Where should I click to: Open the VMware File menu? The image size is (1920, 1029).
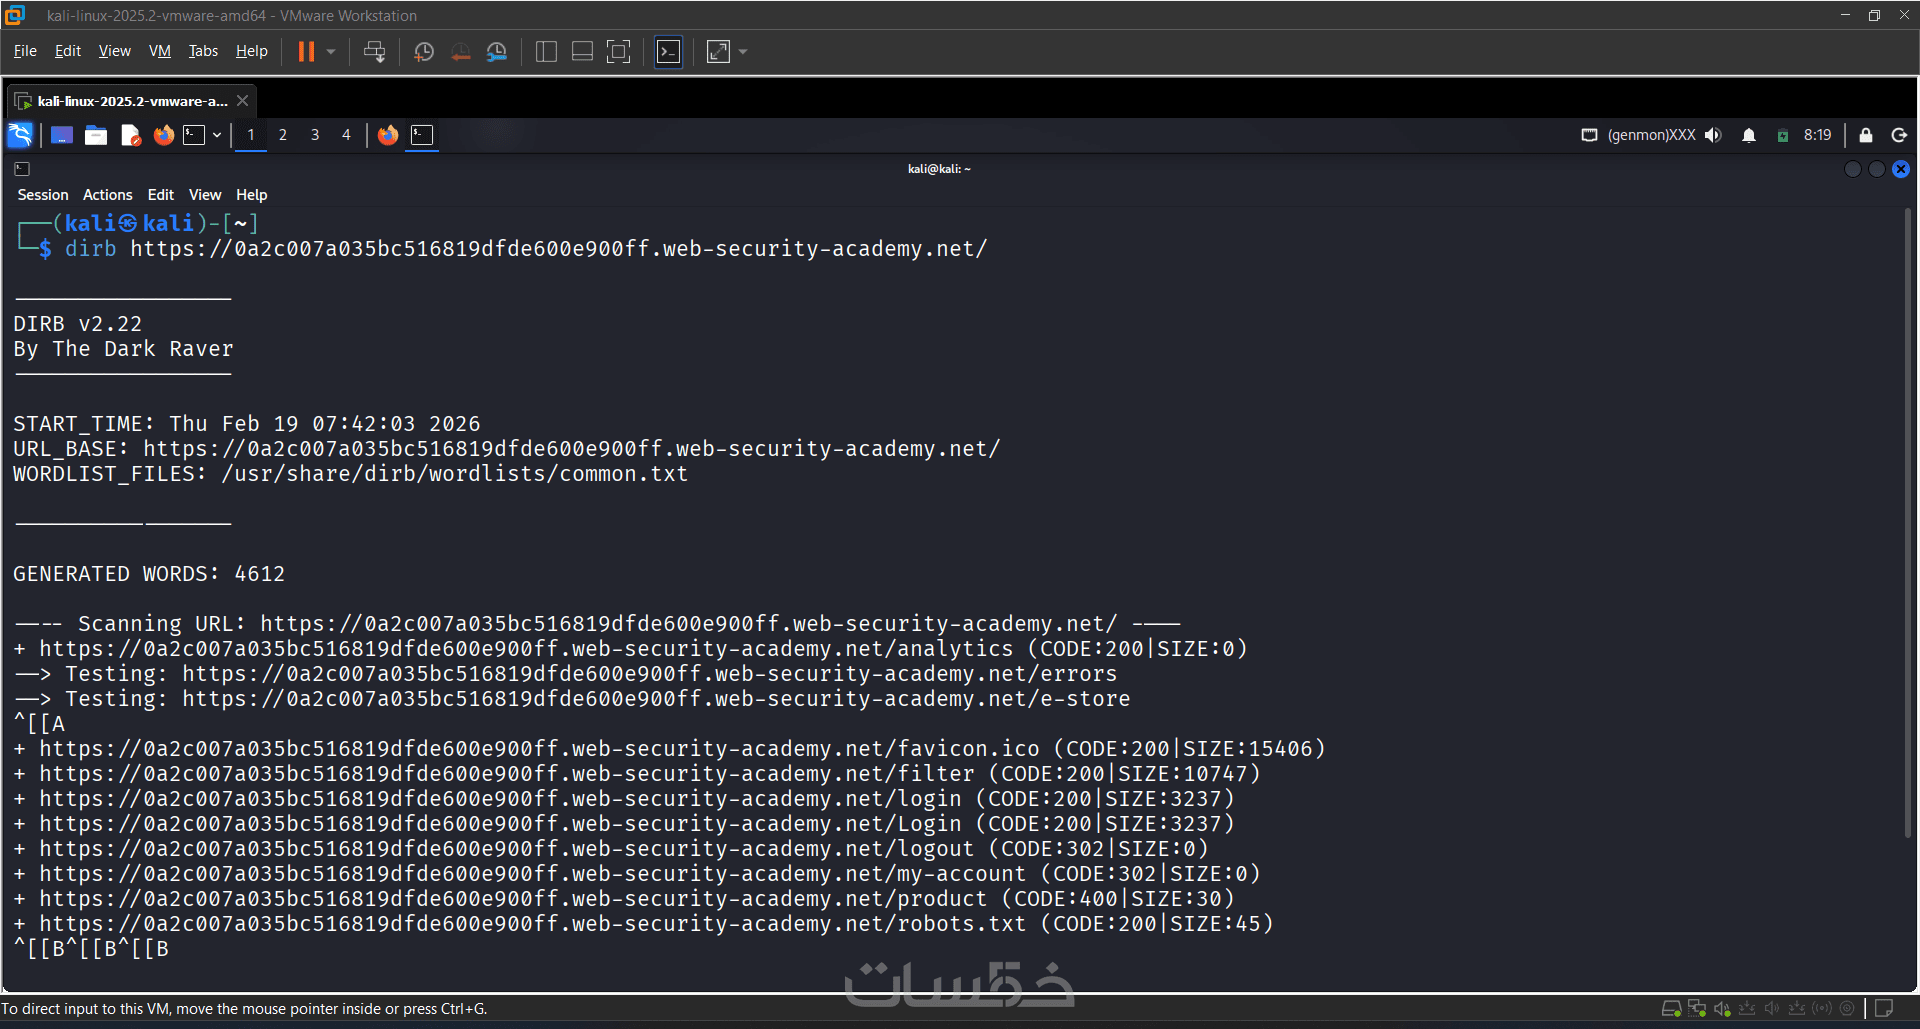[x=25, y=51]
